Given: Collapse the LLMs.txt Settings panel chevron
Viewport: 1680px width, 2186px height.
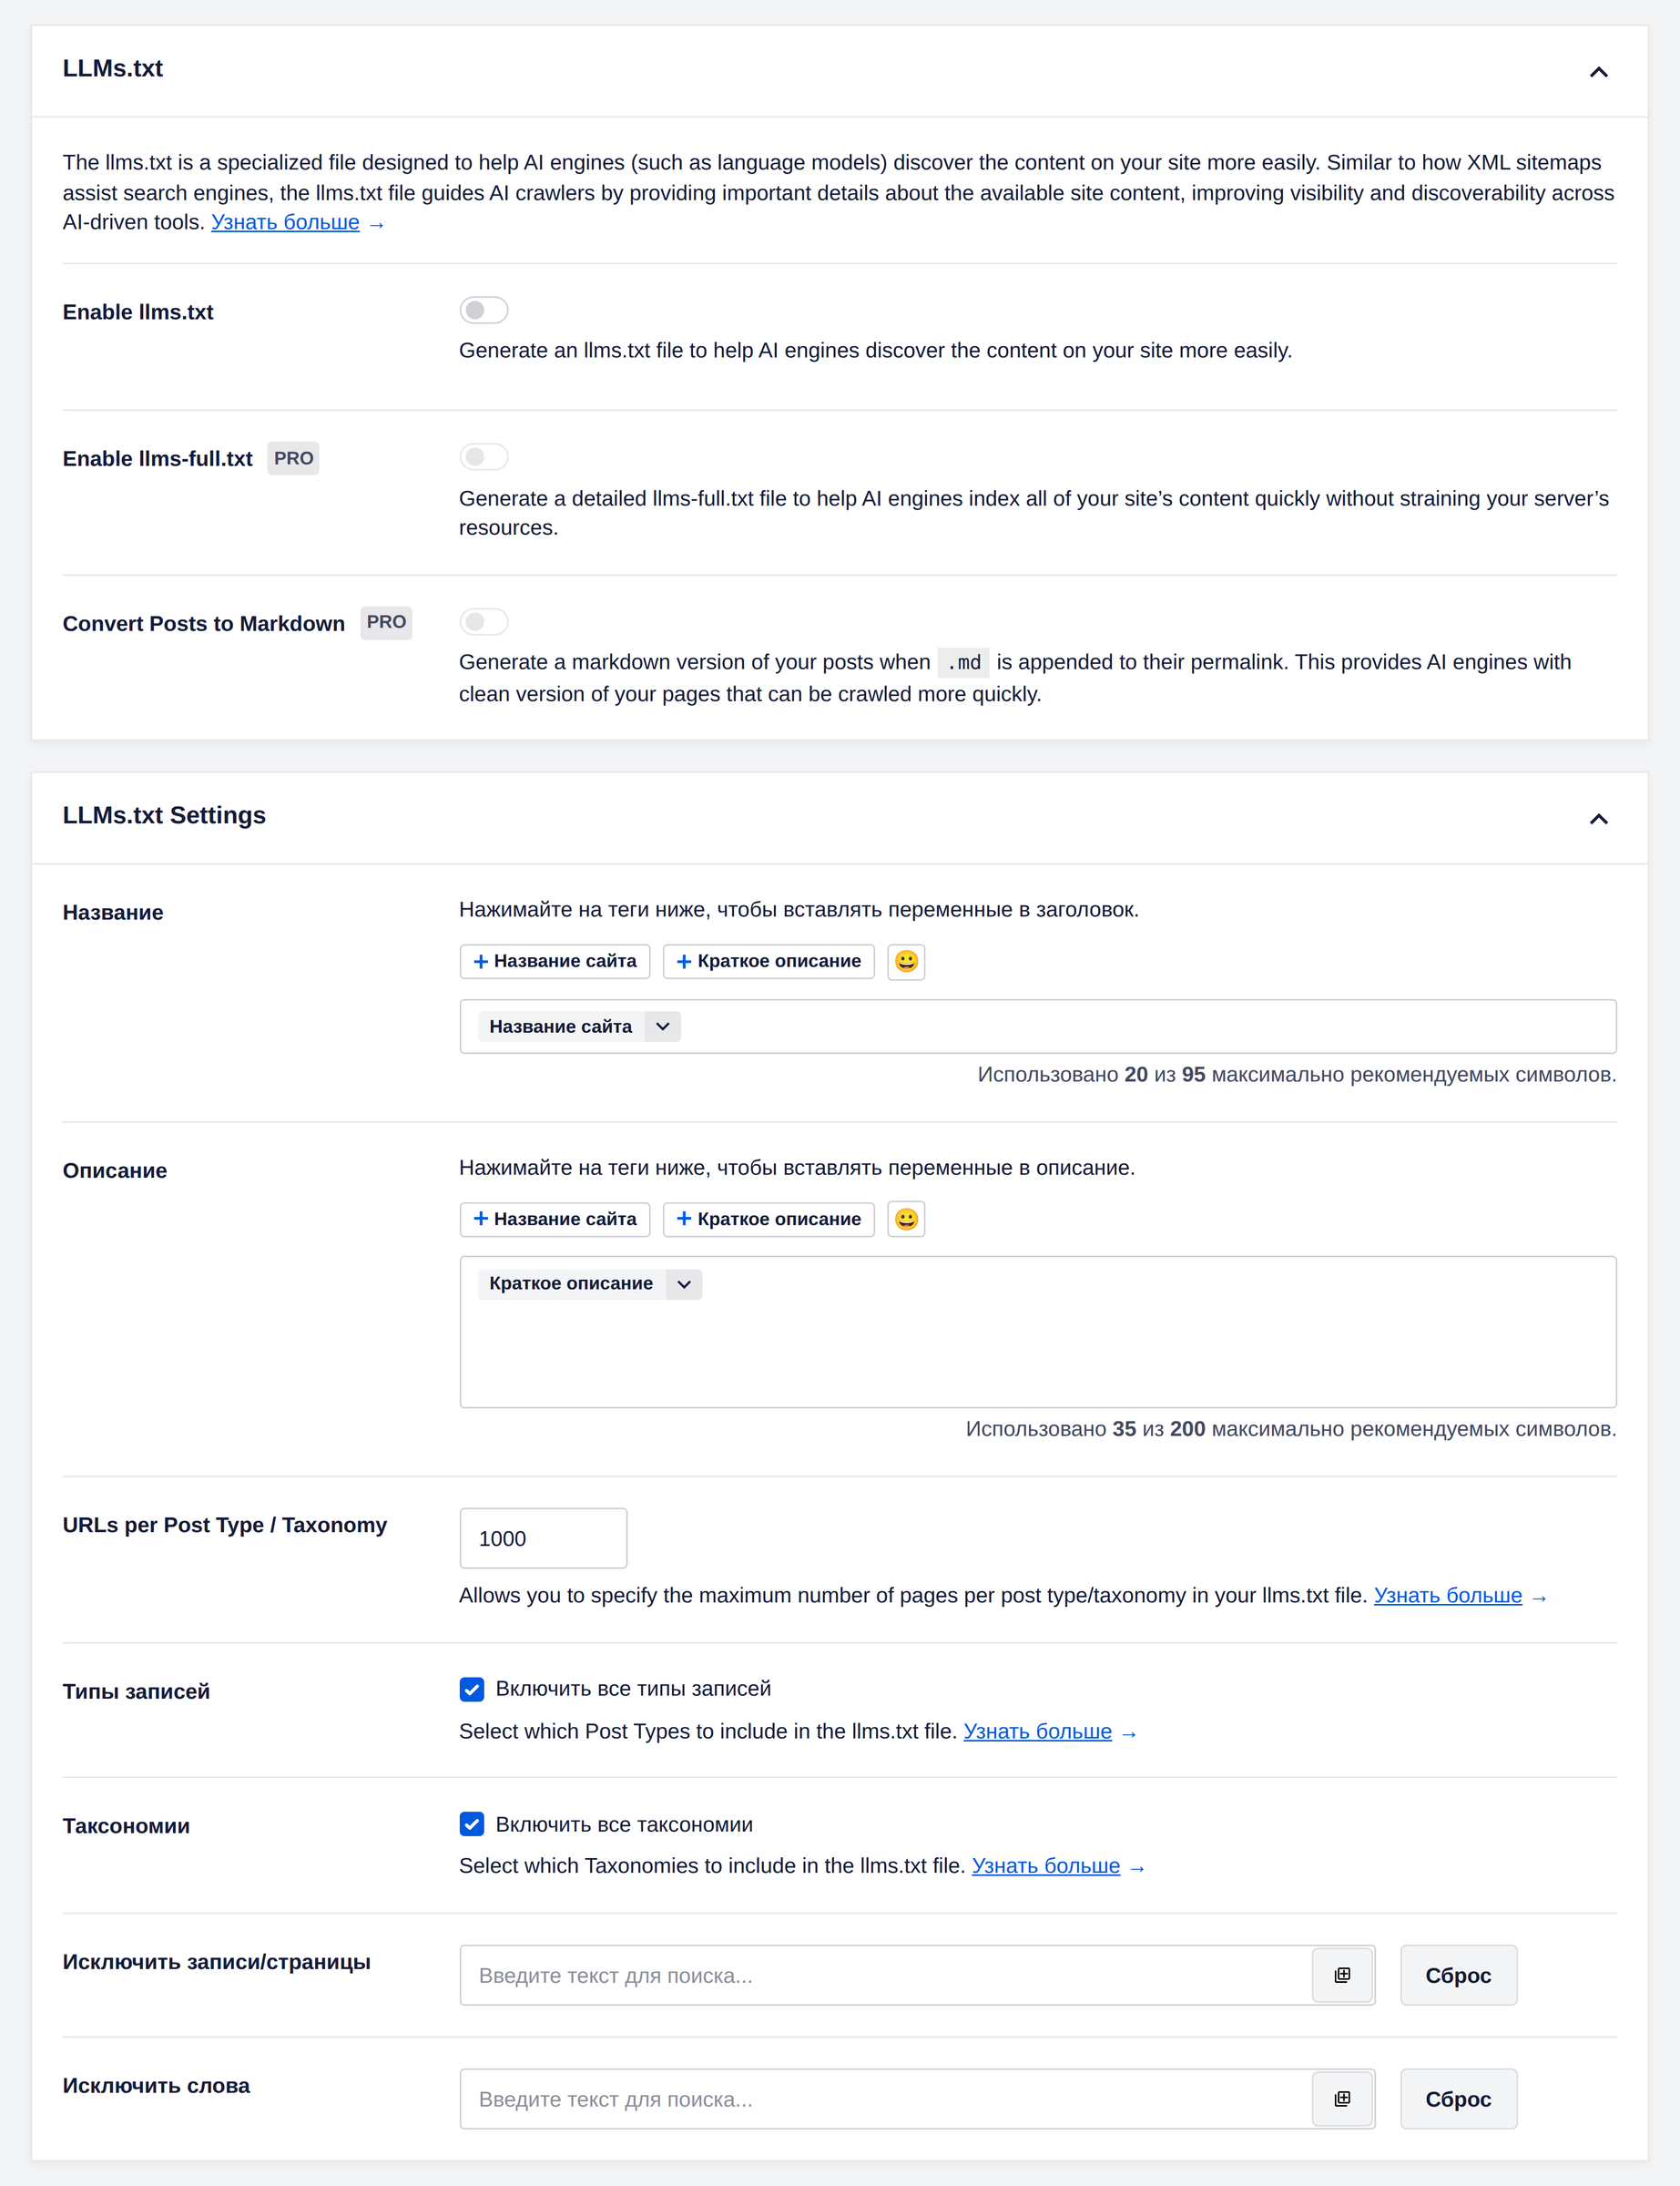Looking at the screenshot, I should (x=1598, y=819).
